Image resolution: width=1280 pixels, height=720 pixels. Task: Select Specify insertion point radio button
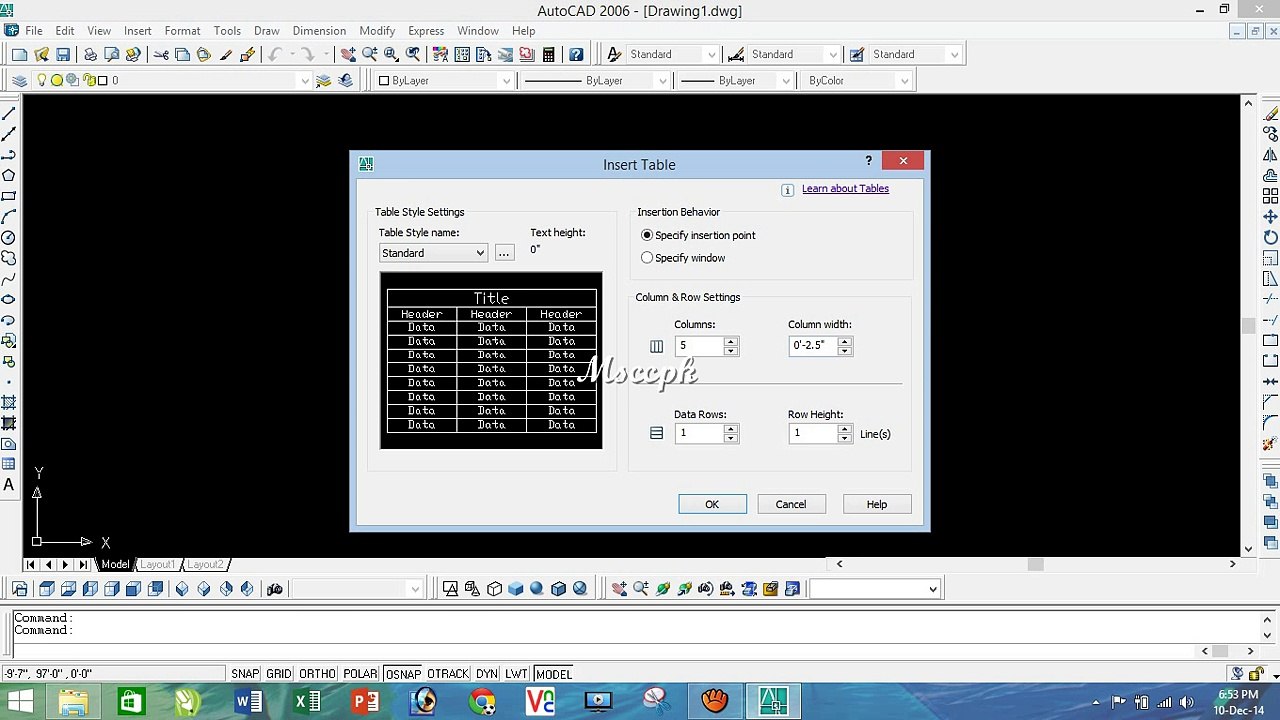tap(647, 235)
